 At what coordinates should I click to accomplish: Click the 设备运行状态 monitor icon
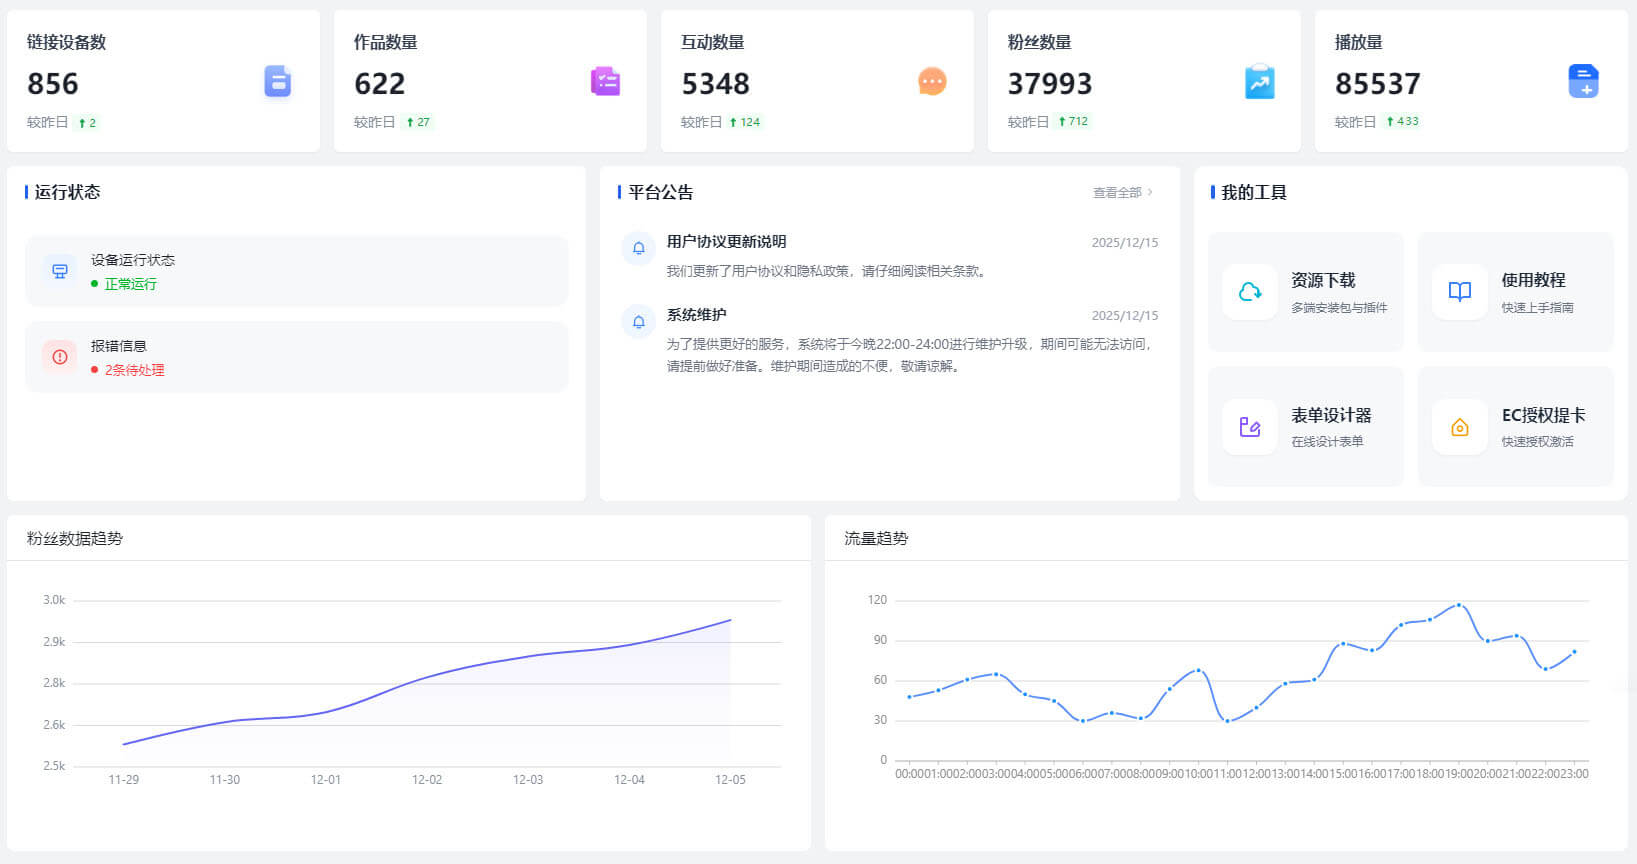tap(60, 271)
